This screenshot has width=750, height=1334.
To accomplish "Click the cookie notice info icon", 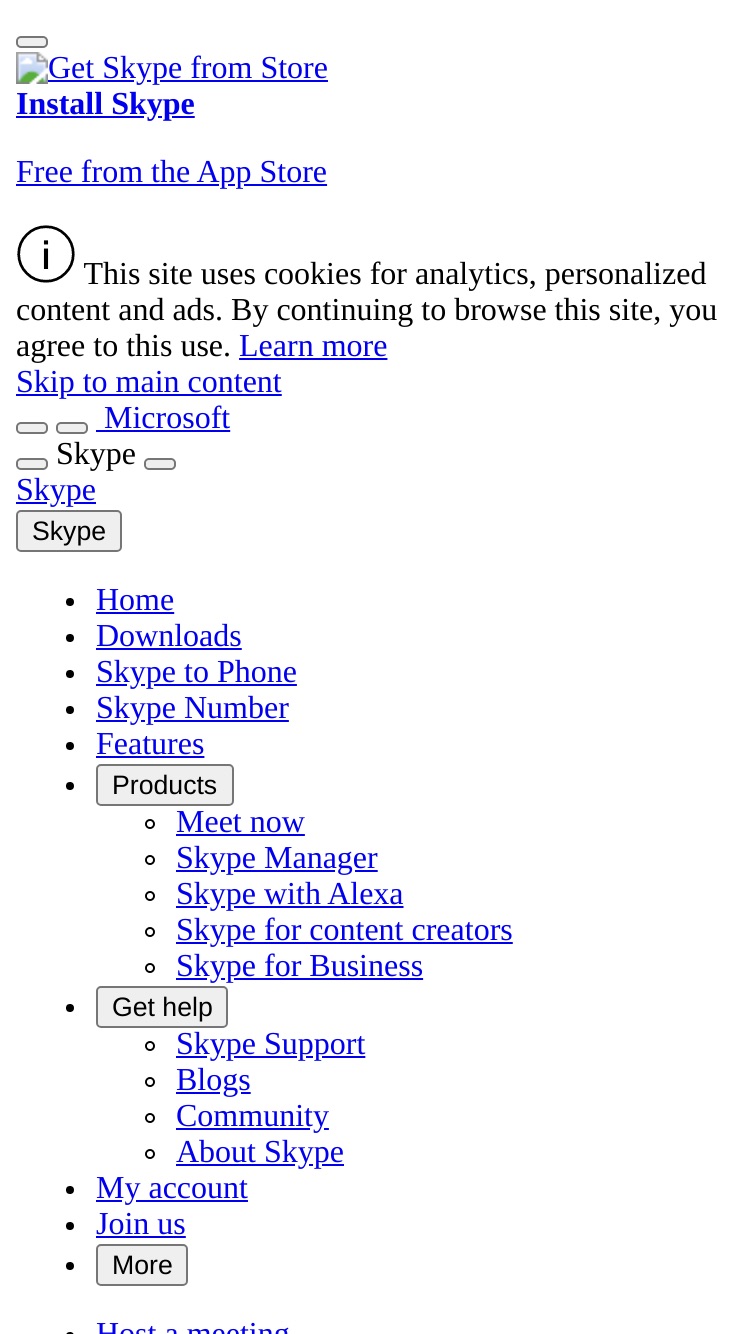I will coord(46,254).
